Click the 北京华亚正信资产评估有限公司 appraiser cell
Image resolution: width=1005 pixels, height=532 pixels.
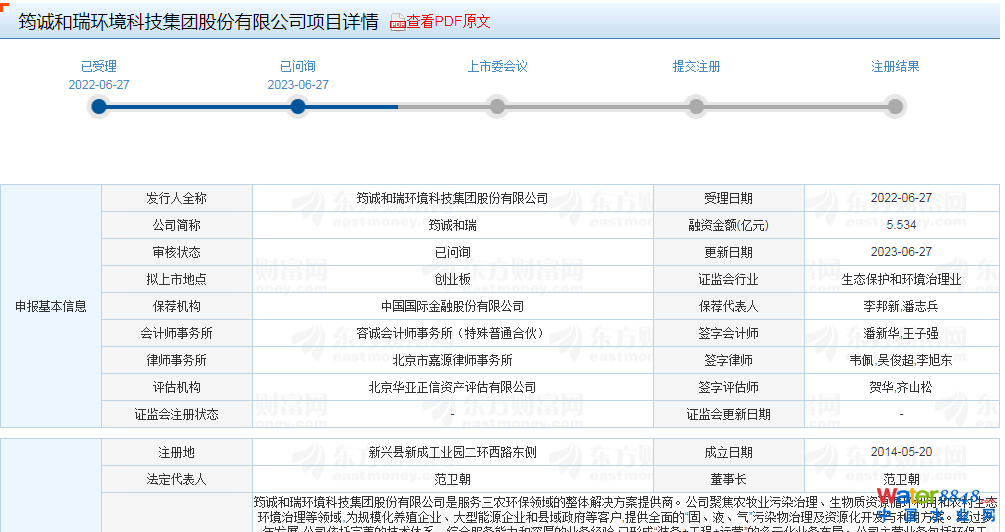tap(452, 388)
